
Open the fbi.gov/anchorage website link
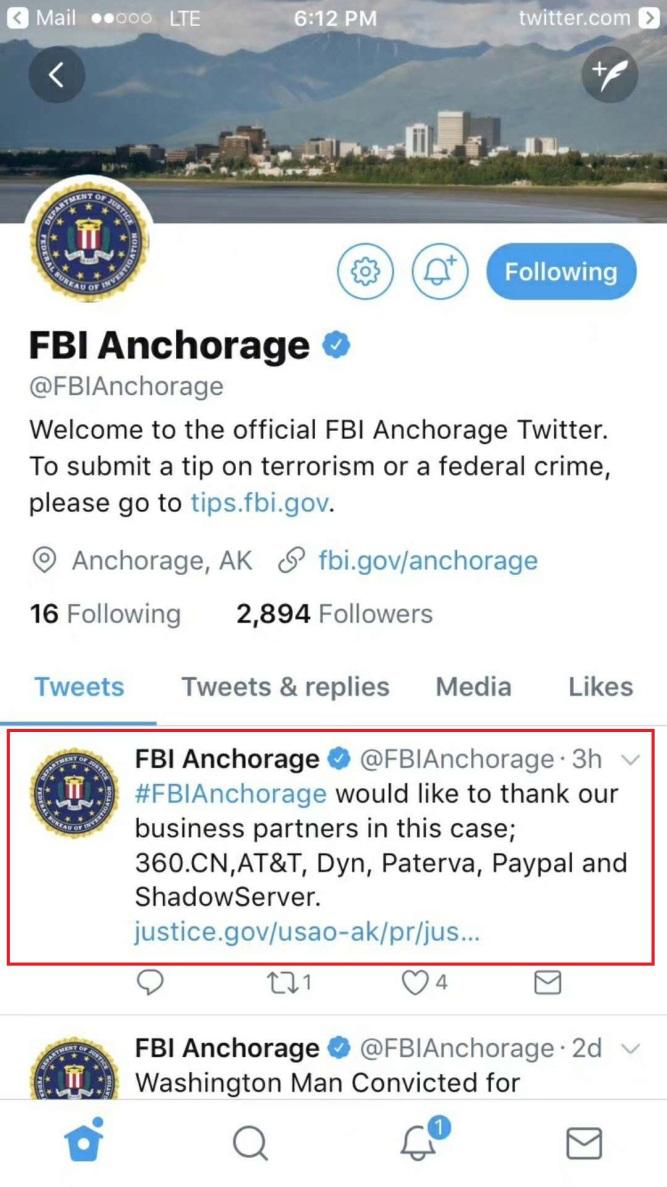(428, 561)
